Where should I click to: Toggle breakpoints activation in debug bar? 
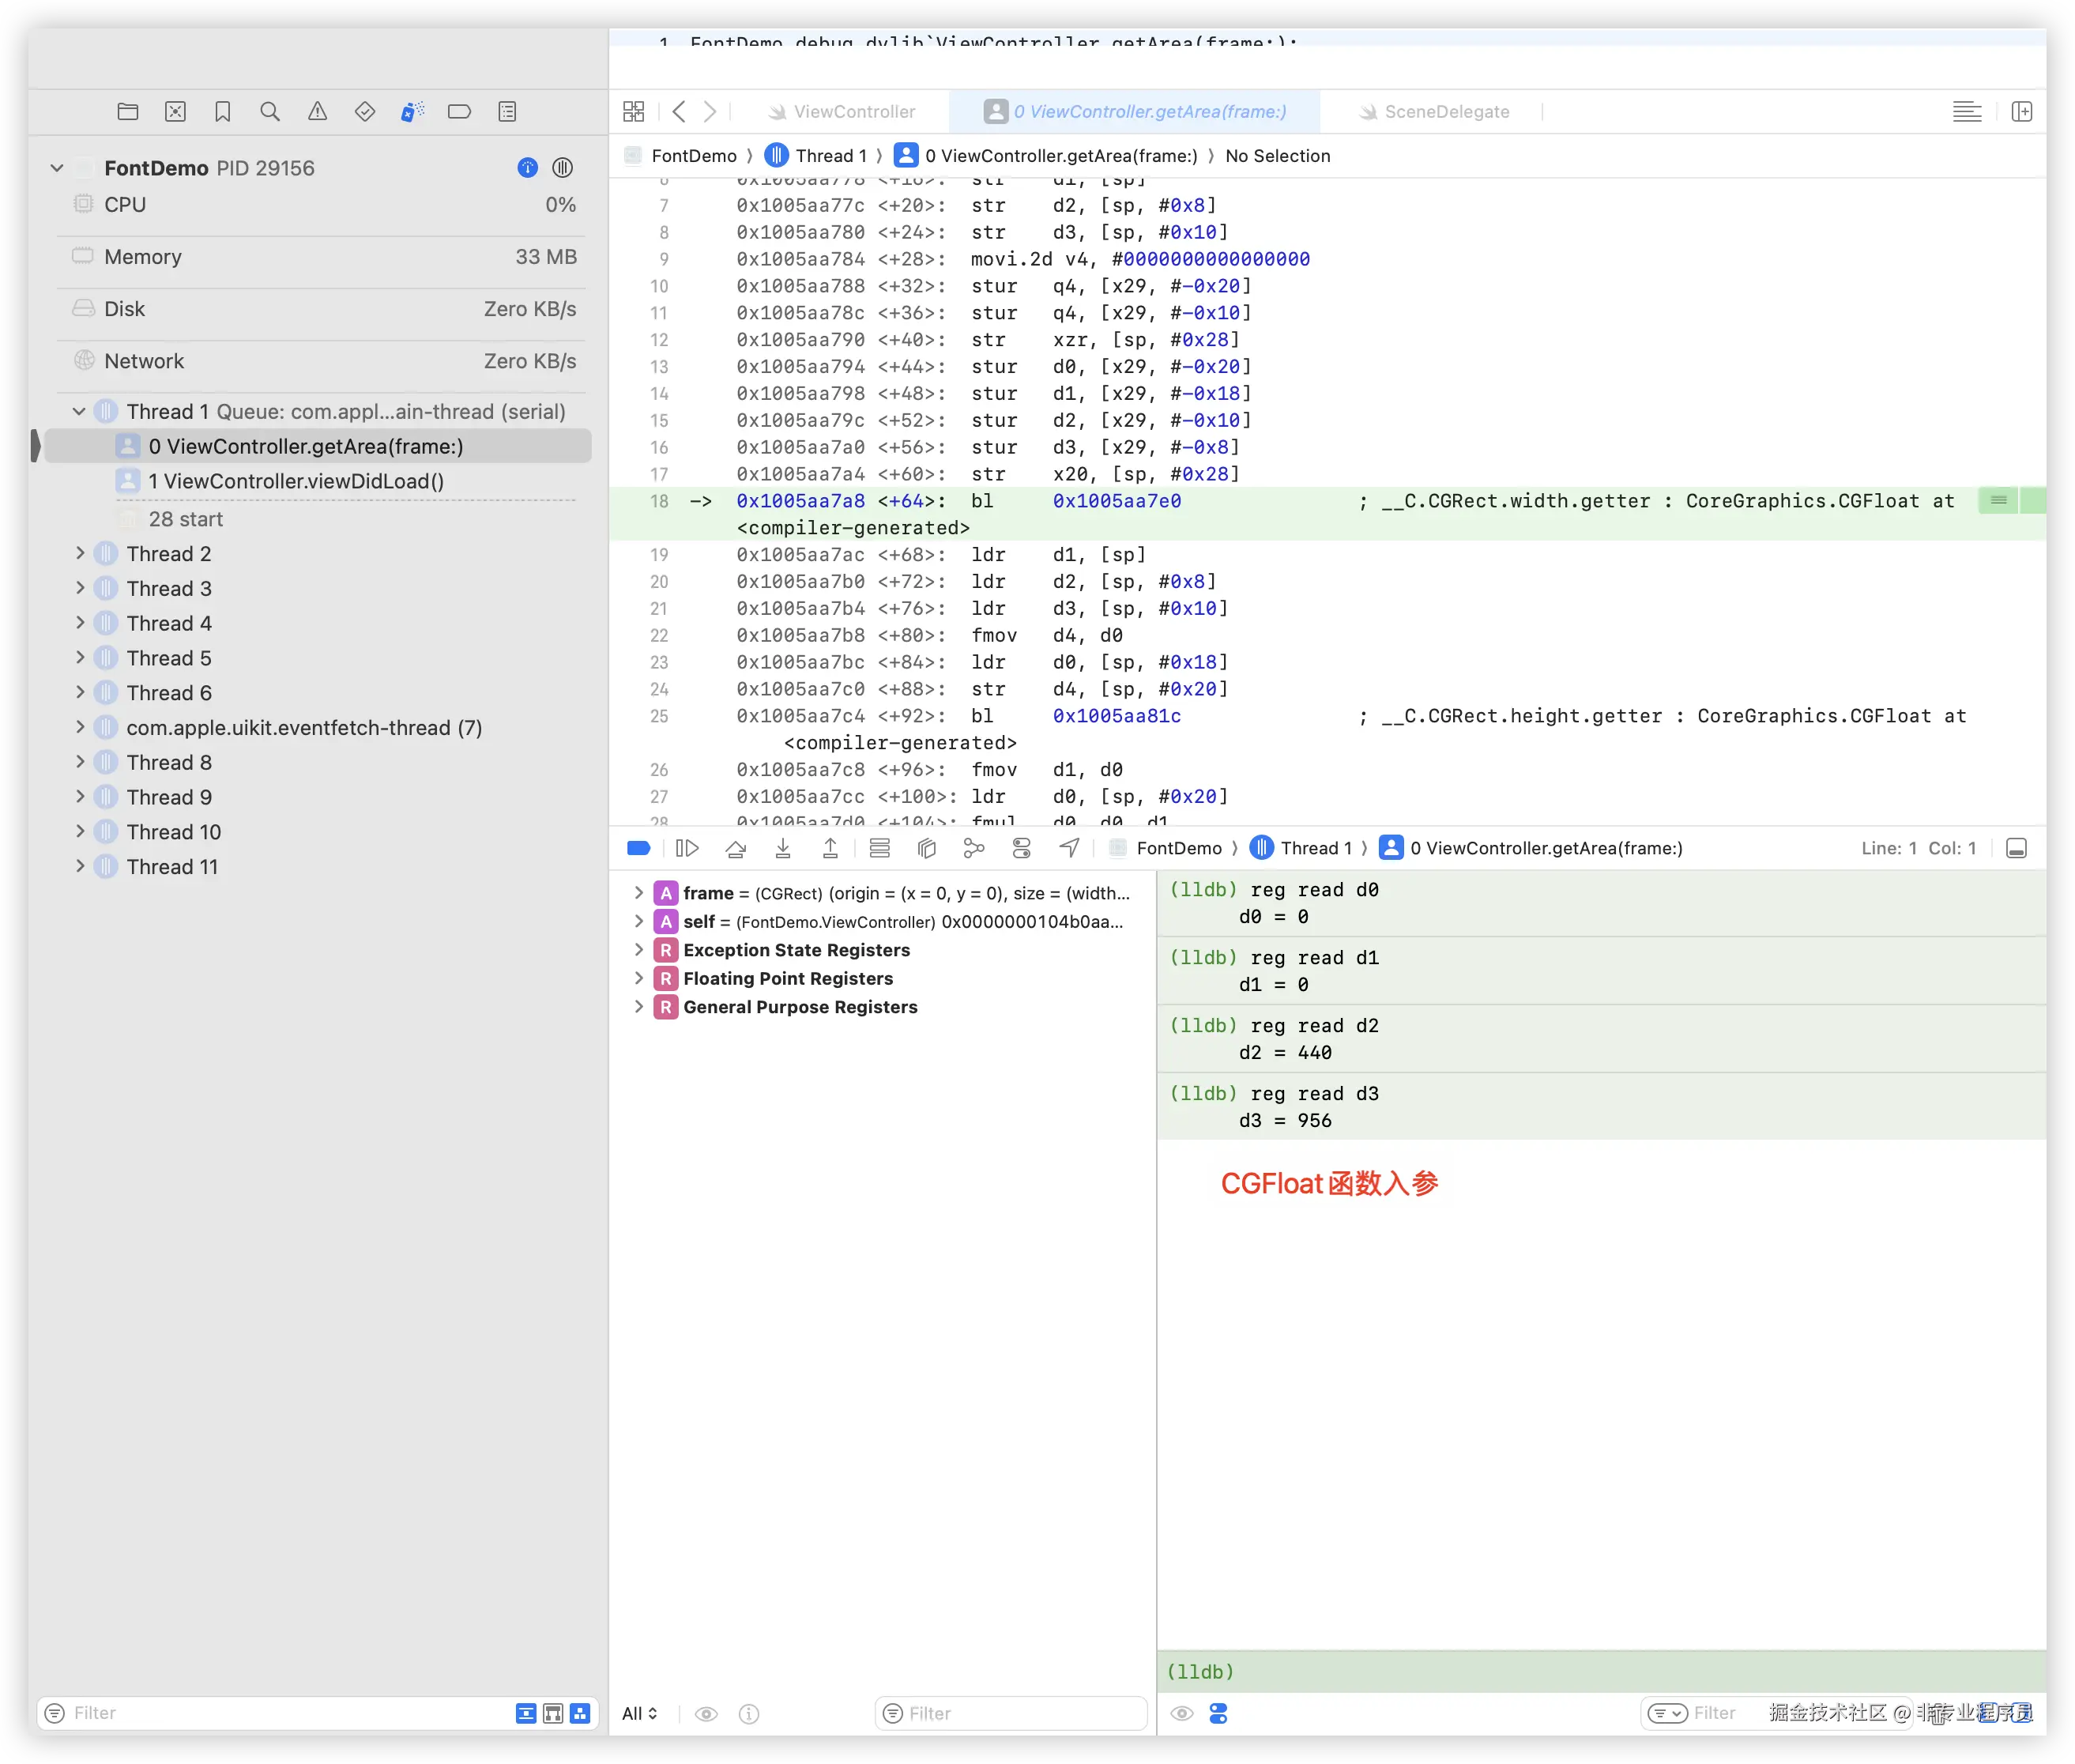tap(639, 849)
